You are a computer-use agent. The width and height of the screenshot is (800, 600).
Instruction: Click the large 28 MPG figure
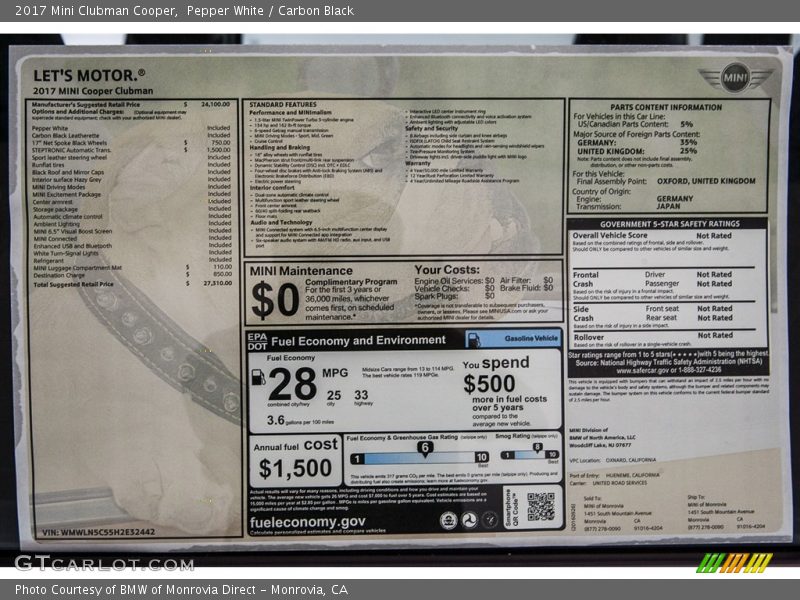(292, 384)
